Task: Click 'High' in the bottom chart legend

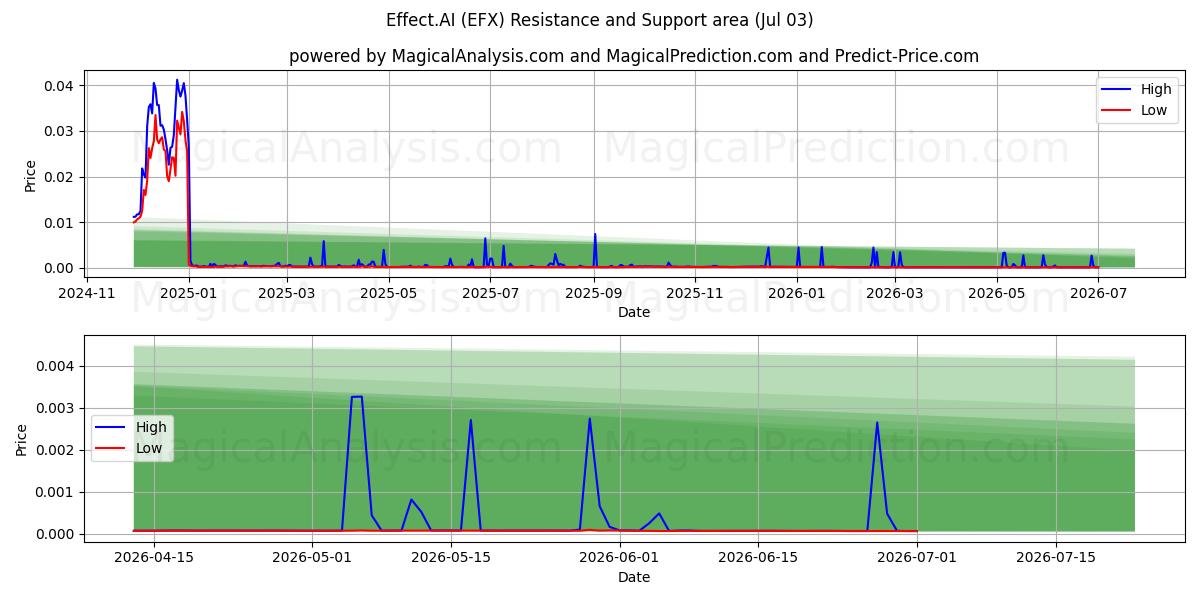Action: coord(151,427)
